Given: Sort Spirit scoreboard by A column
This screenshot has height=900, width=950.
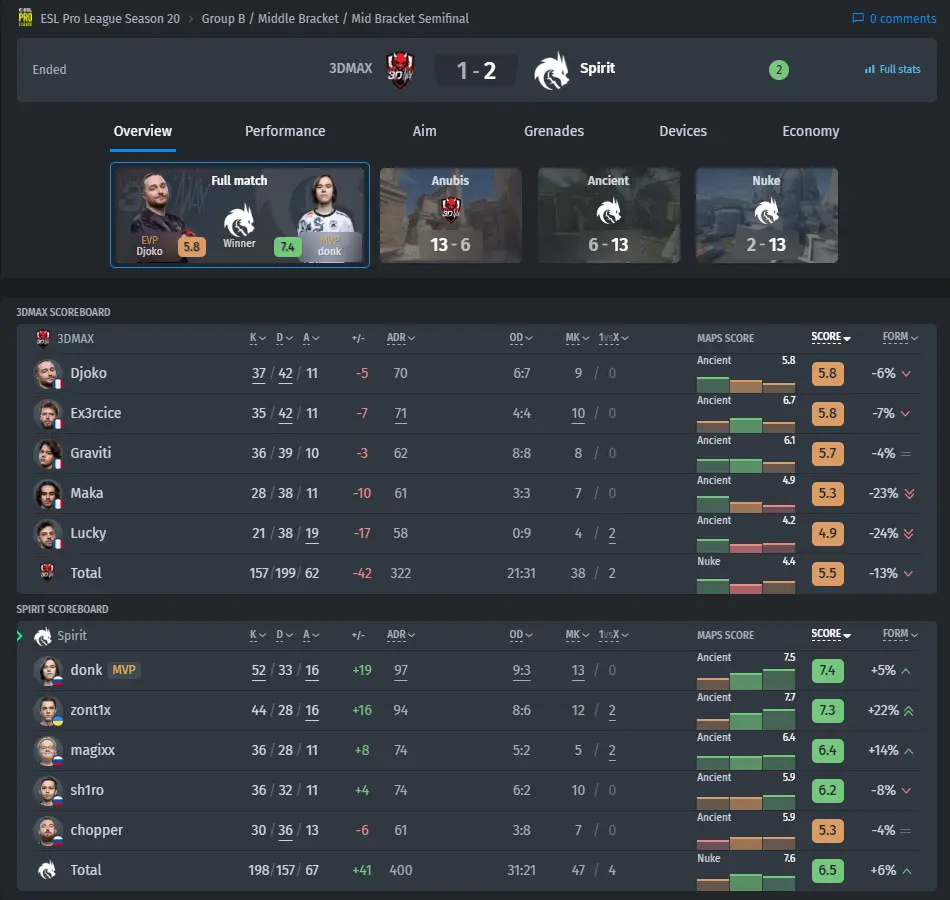Looking at the screenshot, I should 311,635.
